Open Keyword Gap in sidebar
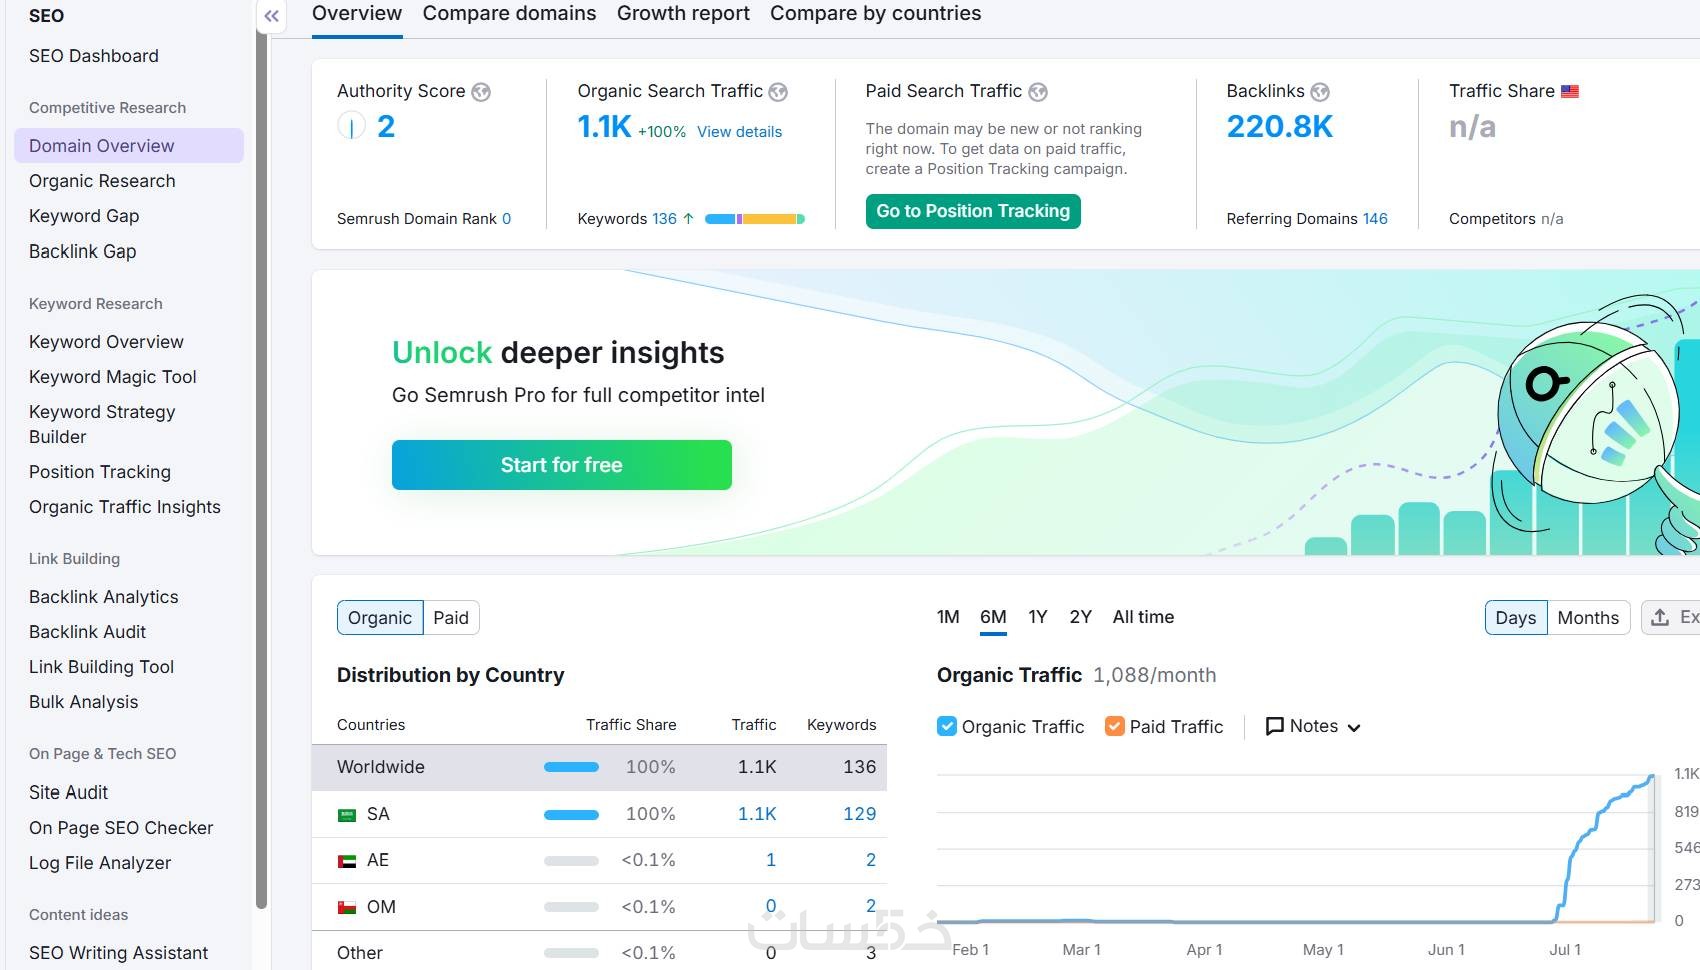The height and width of the screenshot is (970, 1700). point(84,216)
